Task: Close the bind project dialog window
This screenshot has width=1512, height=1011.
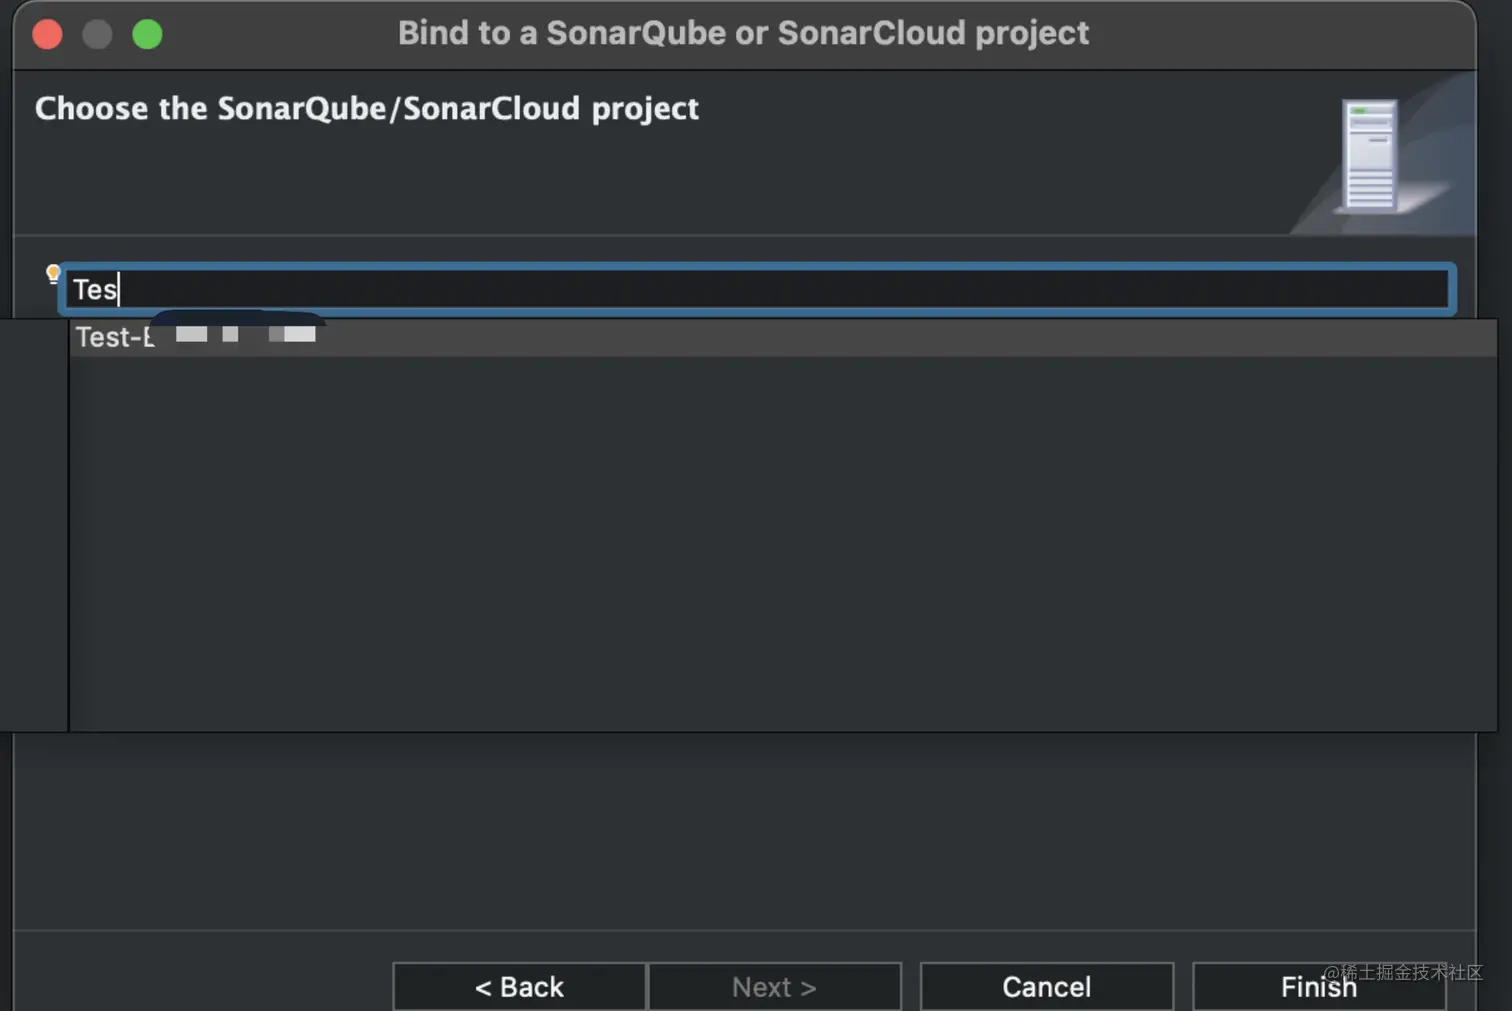Action: pos(47,35)
